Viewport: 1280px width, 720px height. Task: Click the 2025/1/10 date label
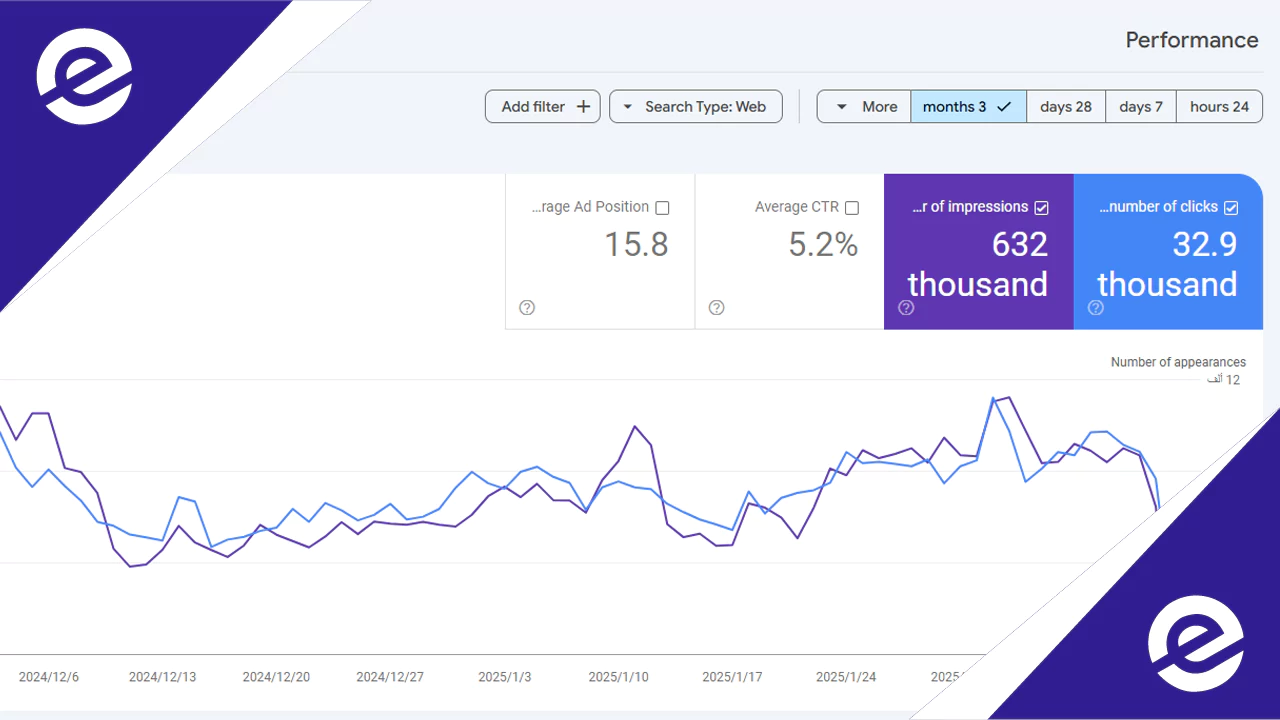point(618,677)
